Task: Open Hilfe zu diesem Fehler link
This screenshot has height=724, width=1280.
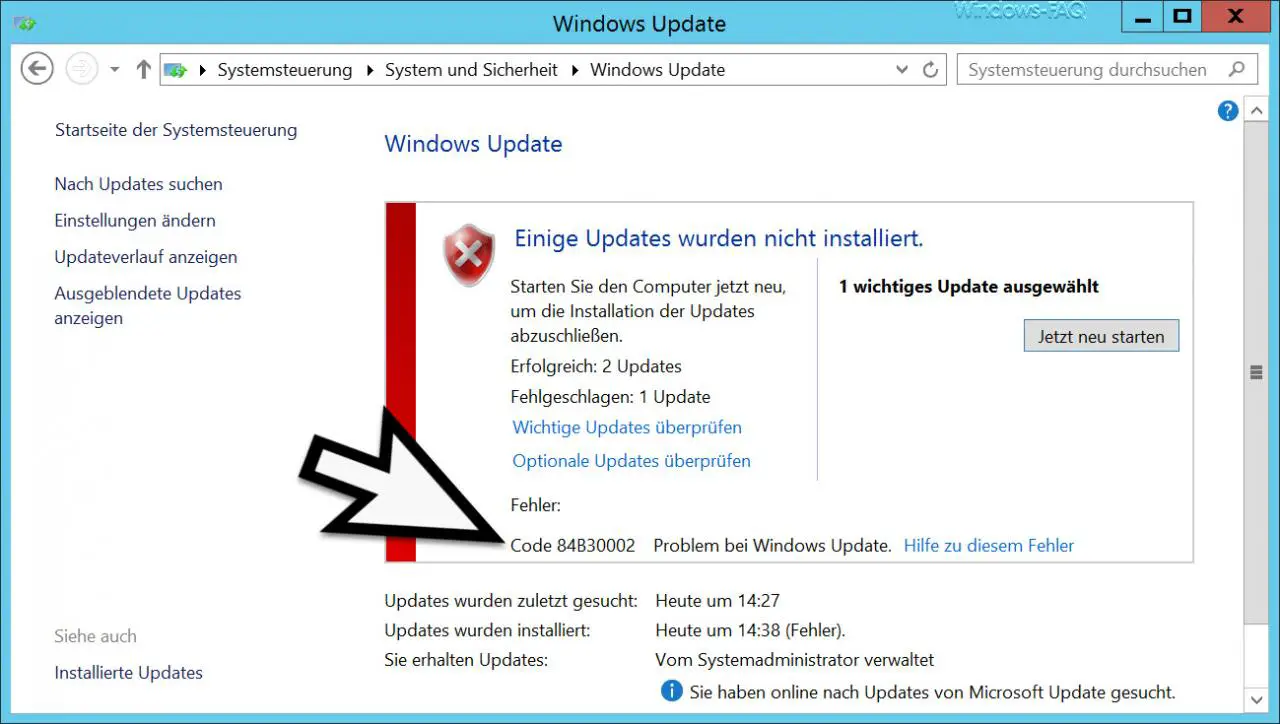Action: pyautogui.click(x=989, y=545)
